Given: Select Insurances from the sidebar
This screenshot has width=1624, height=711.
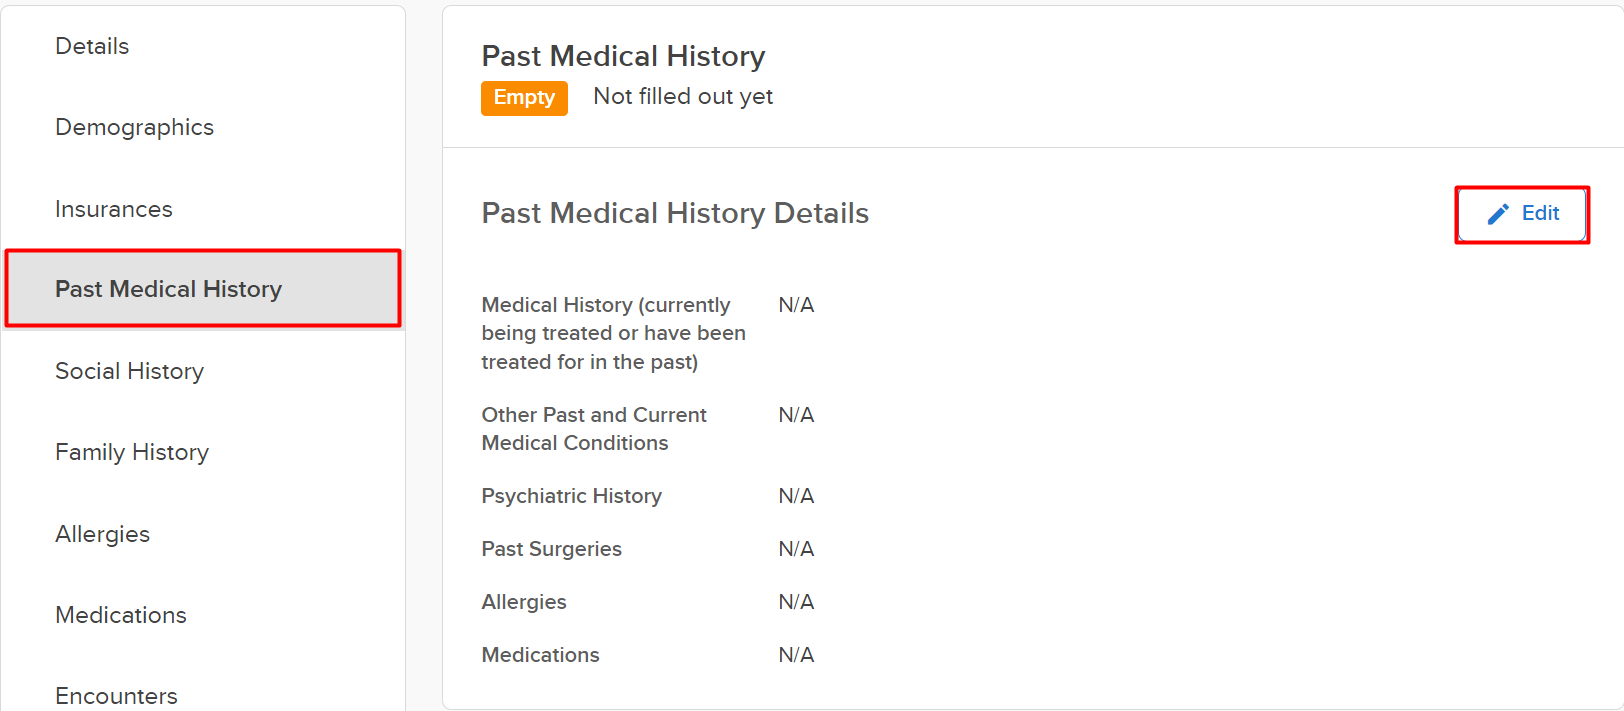Looking at the screenshot, I should pos(113,209).
